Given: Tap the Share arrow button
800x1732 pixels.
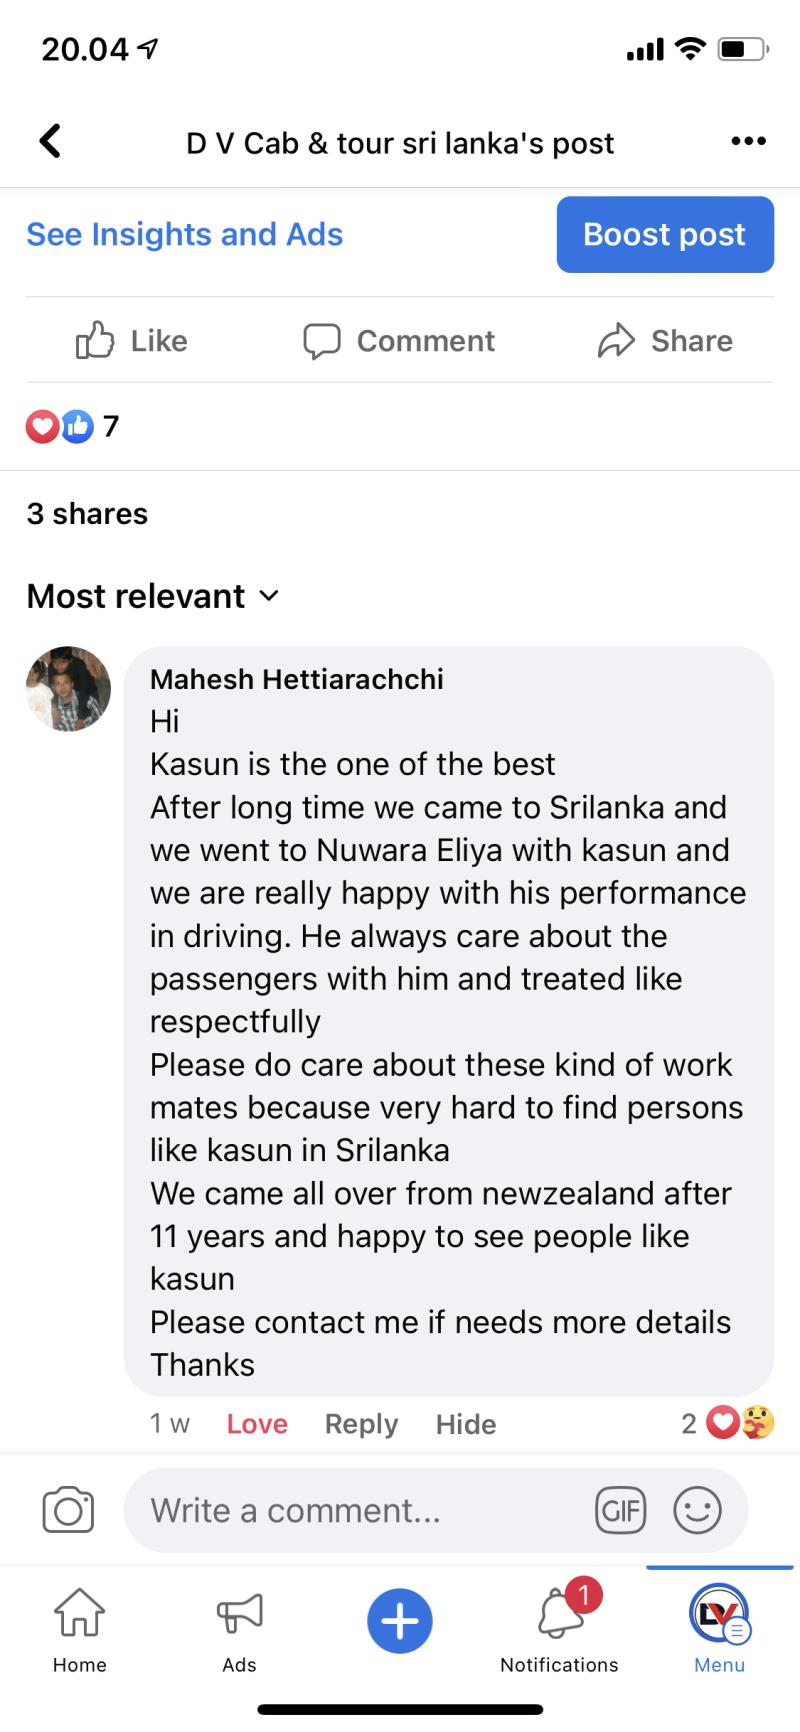Looking at the screenshot, I should (x=665, y=341).
